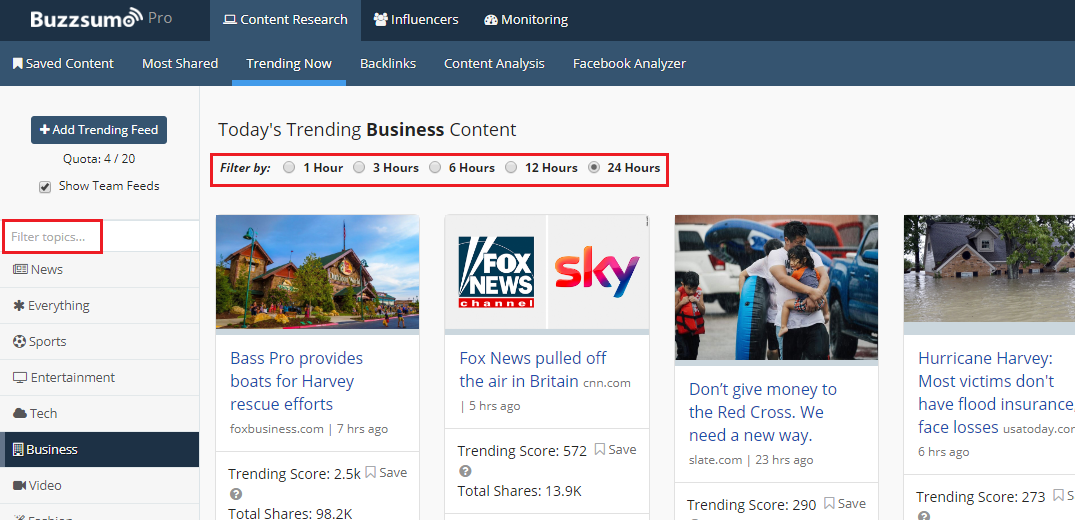Click the help icon under Trending Score 2.5k
The height and width of the screenshot is (520, 1075).
235,494
